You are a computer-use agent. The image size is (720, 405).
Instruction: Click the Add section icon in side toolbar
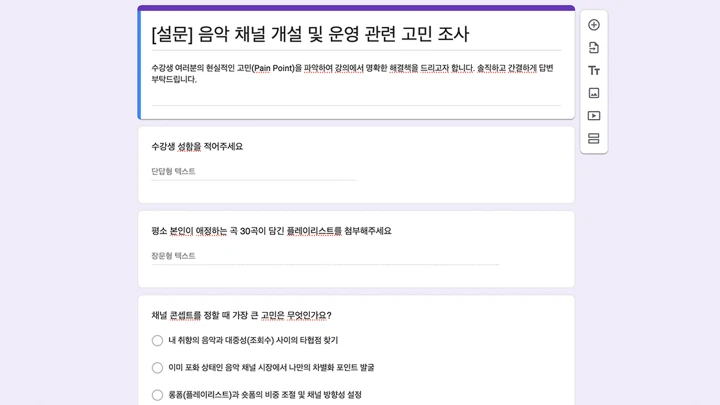(594, 138)
